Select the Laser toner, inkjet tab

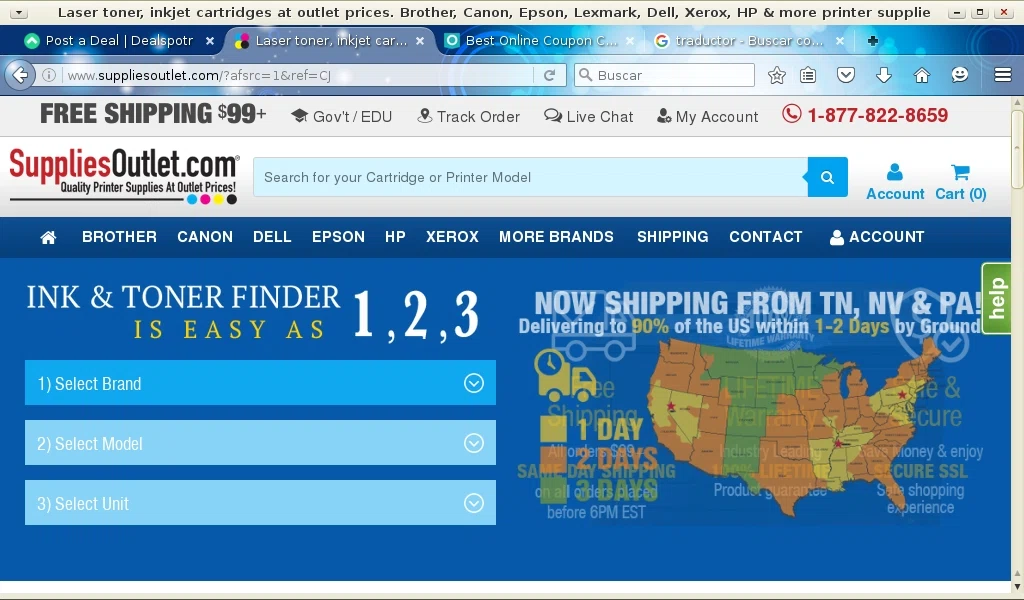(330, 40)
